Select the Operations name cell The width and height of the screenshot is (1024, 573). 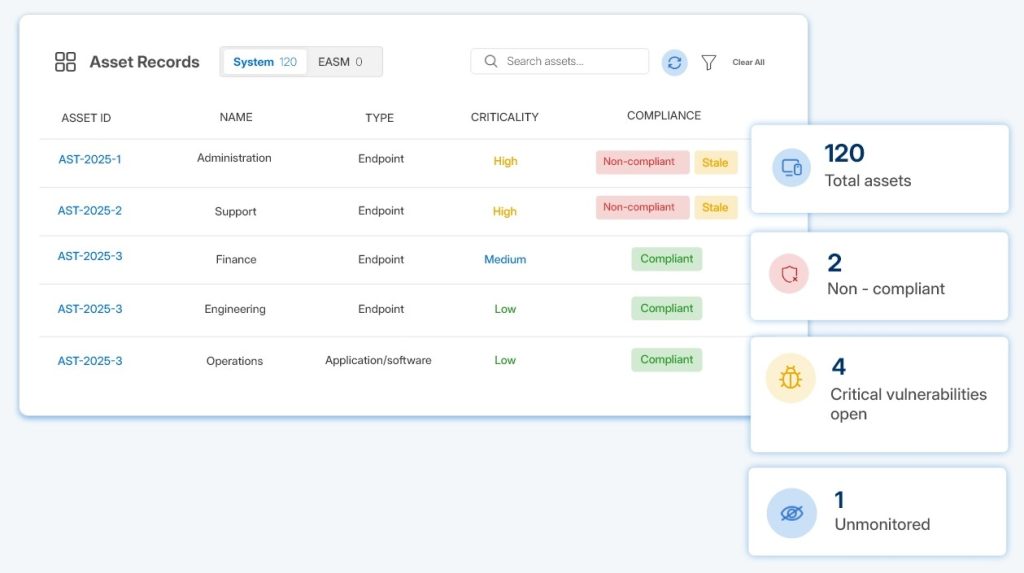click(234, 361)
